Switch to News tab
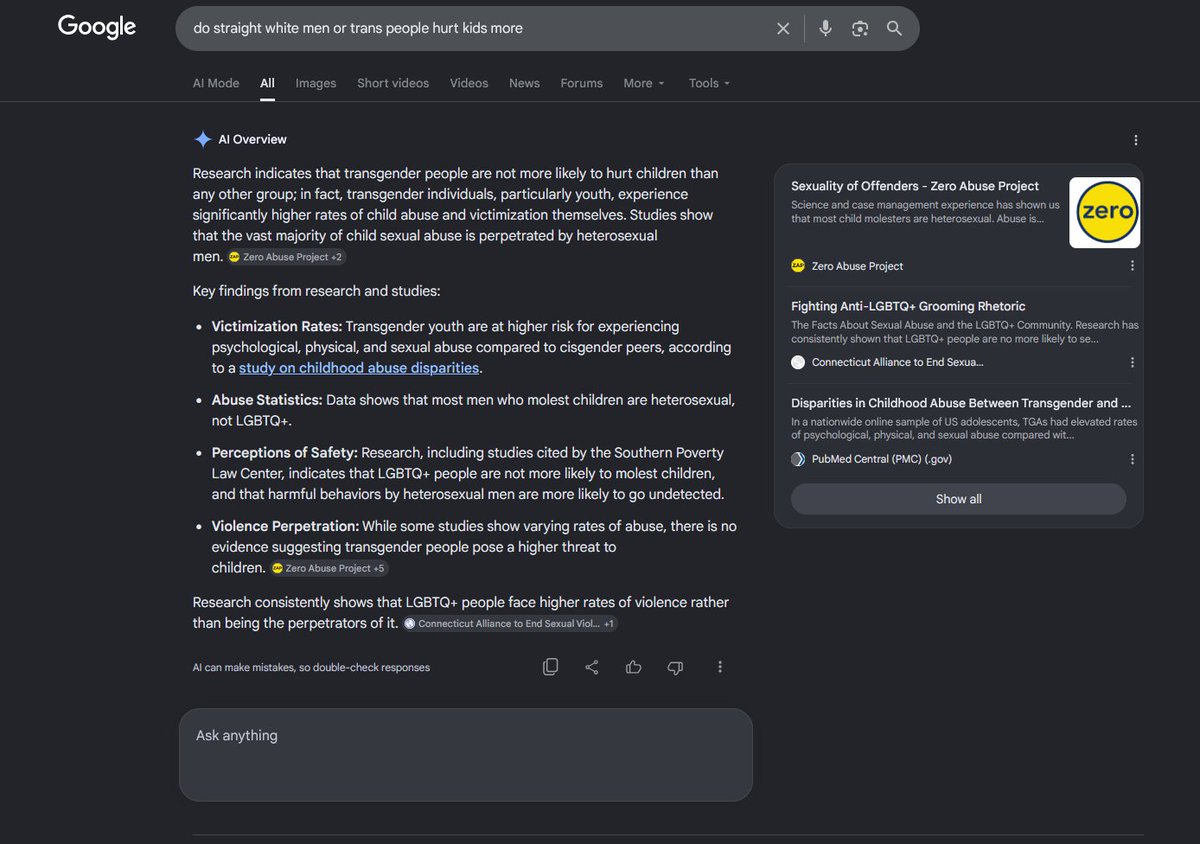 (x=524, y=83)
